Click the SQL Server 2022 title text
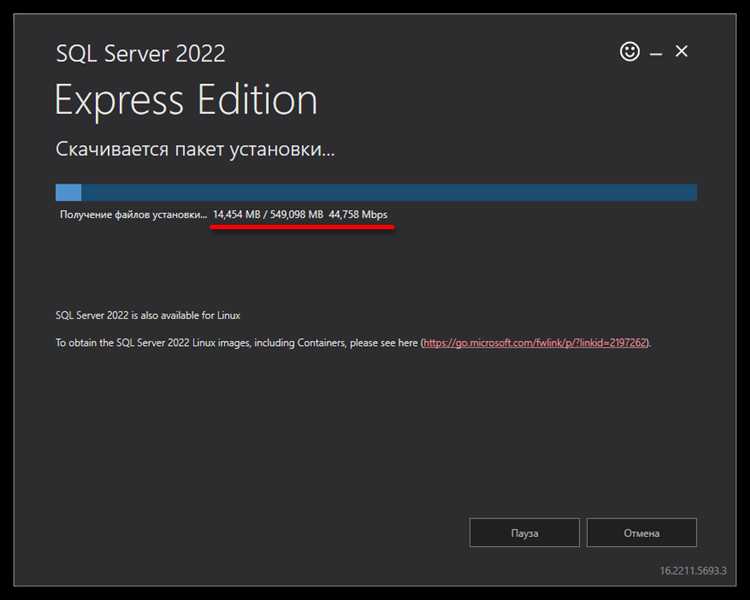 (140, 53)
